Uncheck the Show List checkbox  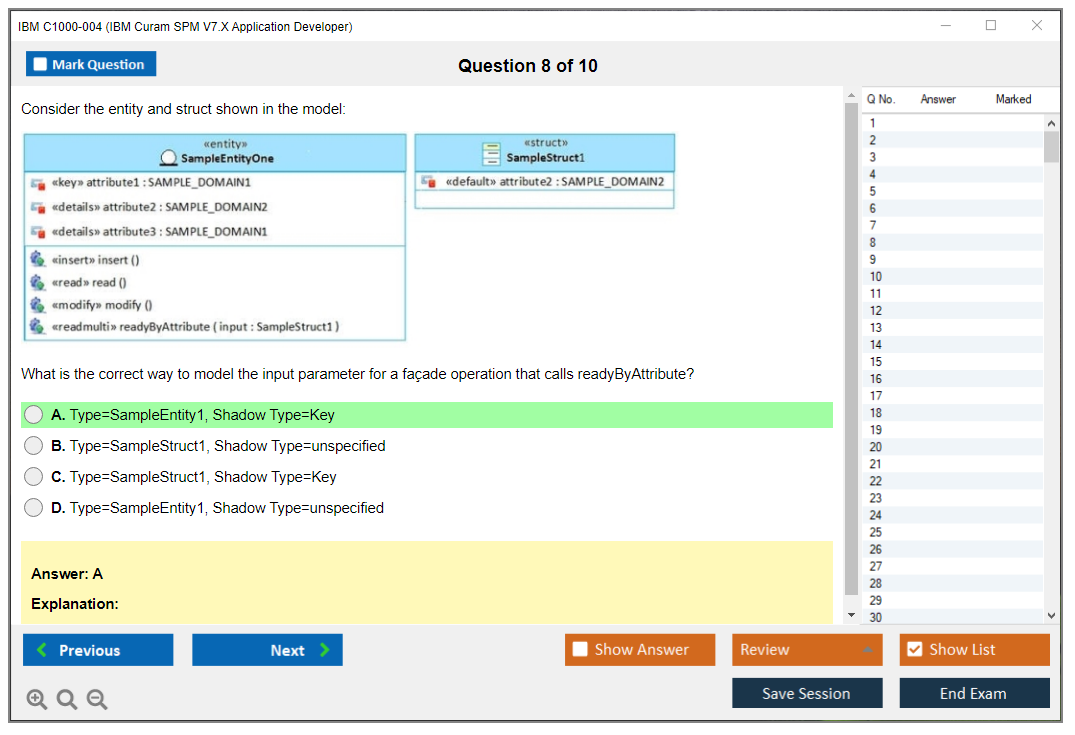[x=914, y=650]
